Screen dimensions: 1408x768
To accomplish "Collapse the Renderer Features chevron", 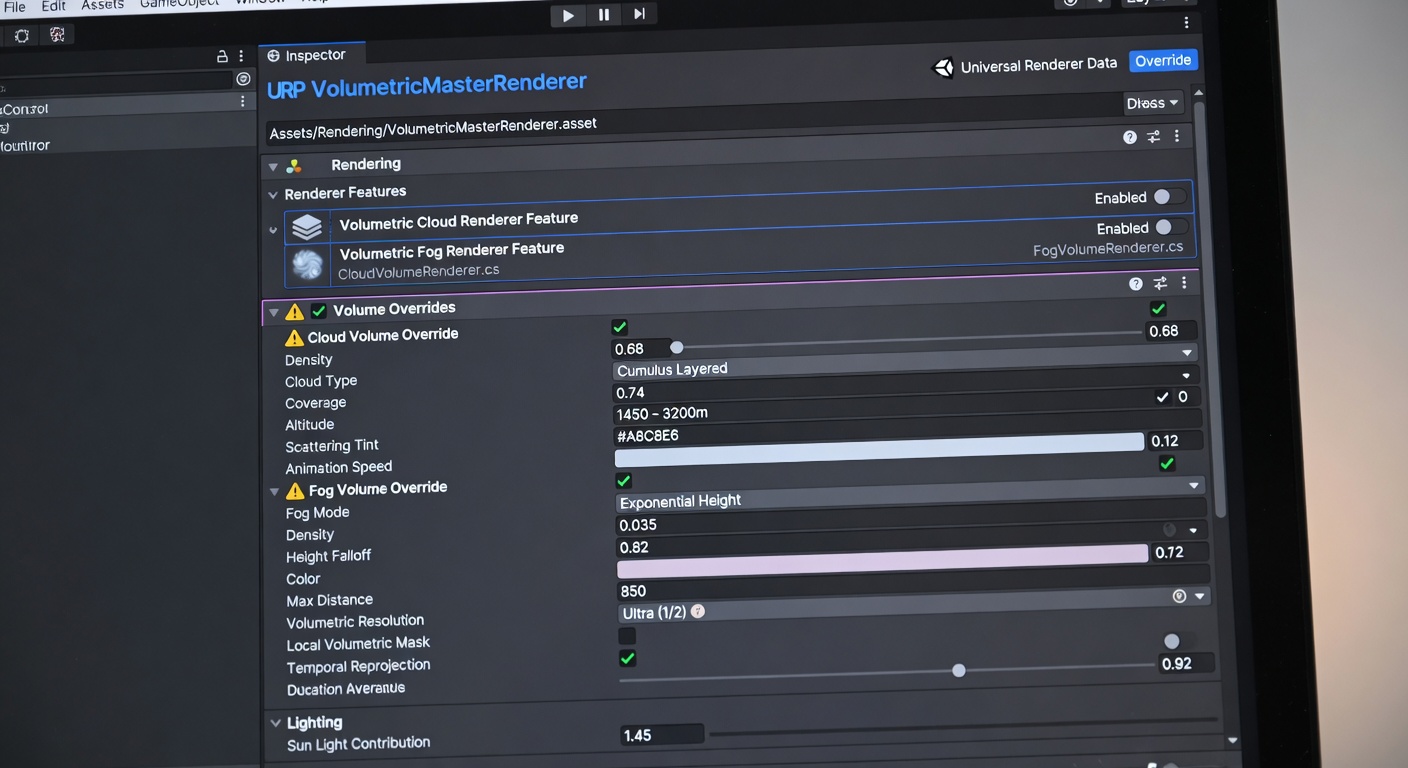I will [x=272, y=195].
